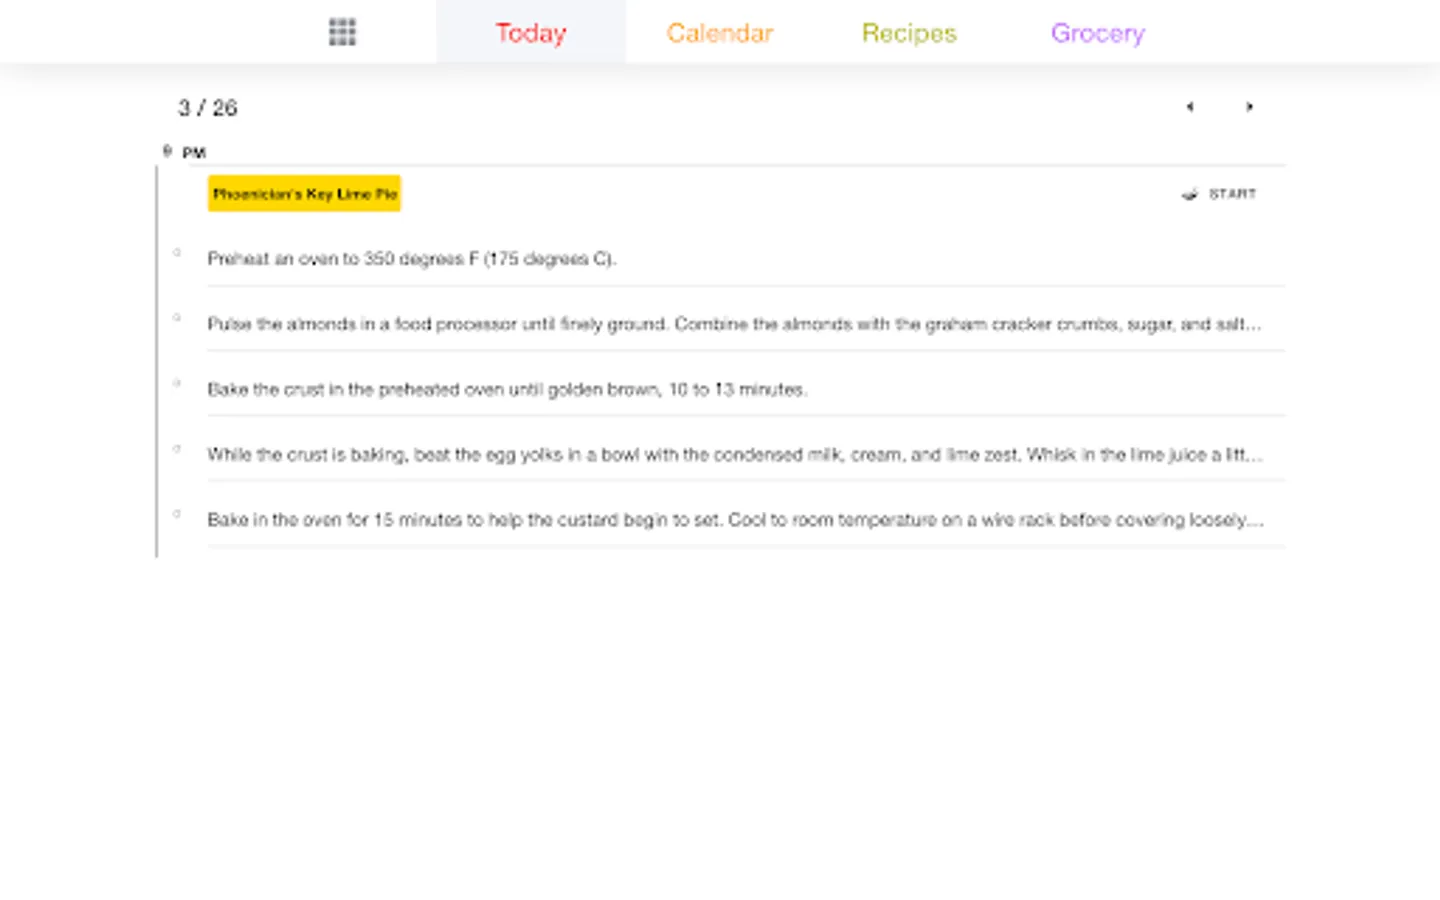The width and height of the screenshot is (1440, 900).
Task: Select the 3 / 26 date heading
Action: (x=208, y=108)
